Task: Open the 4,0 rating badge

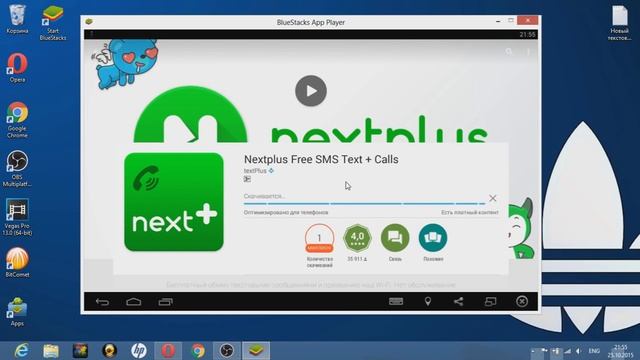Action: point(357,238)
